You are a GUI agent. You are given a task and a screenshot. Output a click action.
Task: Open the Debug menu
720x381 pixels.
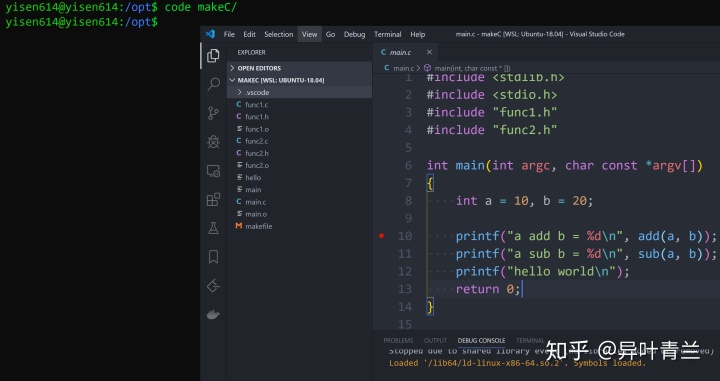click(354, 34)
